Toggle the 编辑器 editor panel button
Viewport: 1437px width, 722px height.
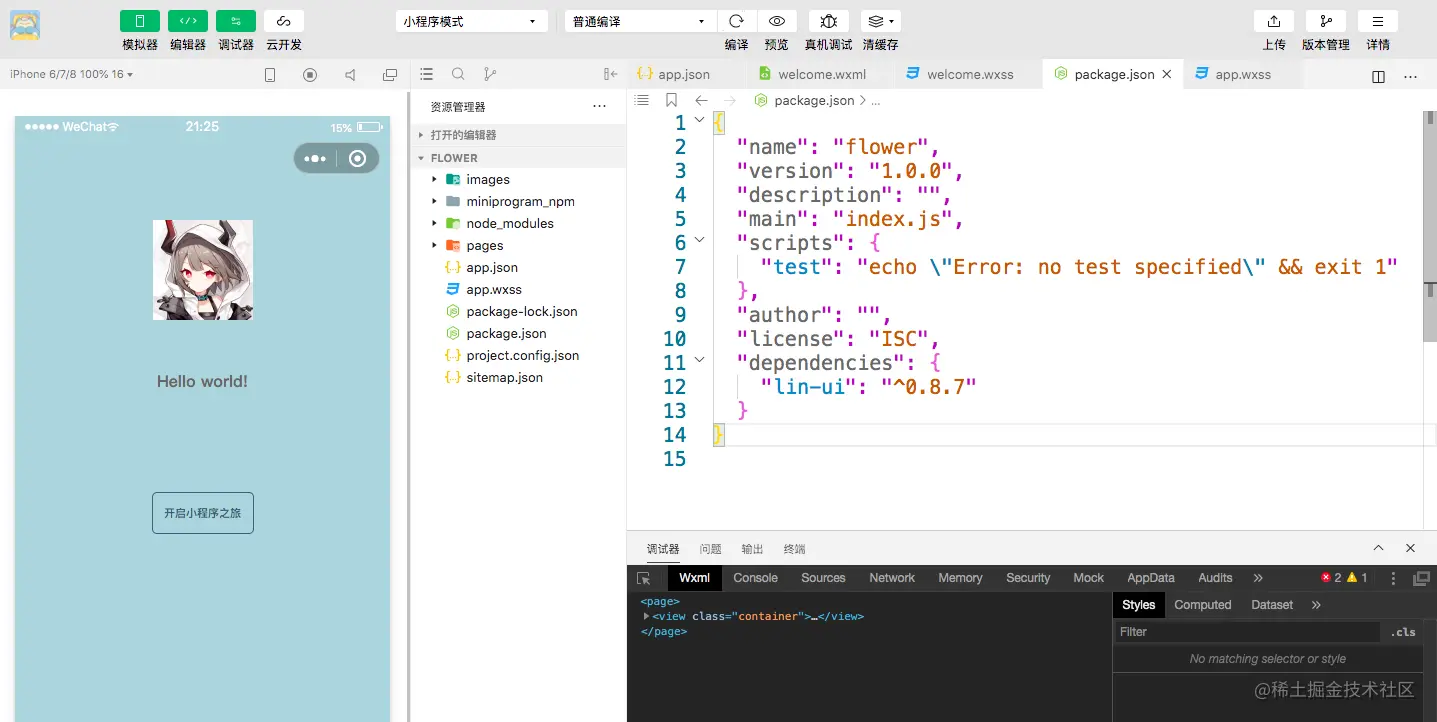[188, 21]
